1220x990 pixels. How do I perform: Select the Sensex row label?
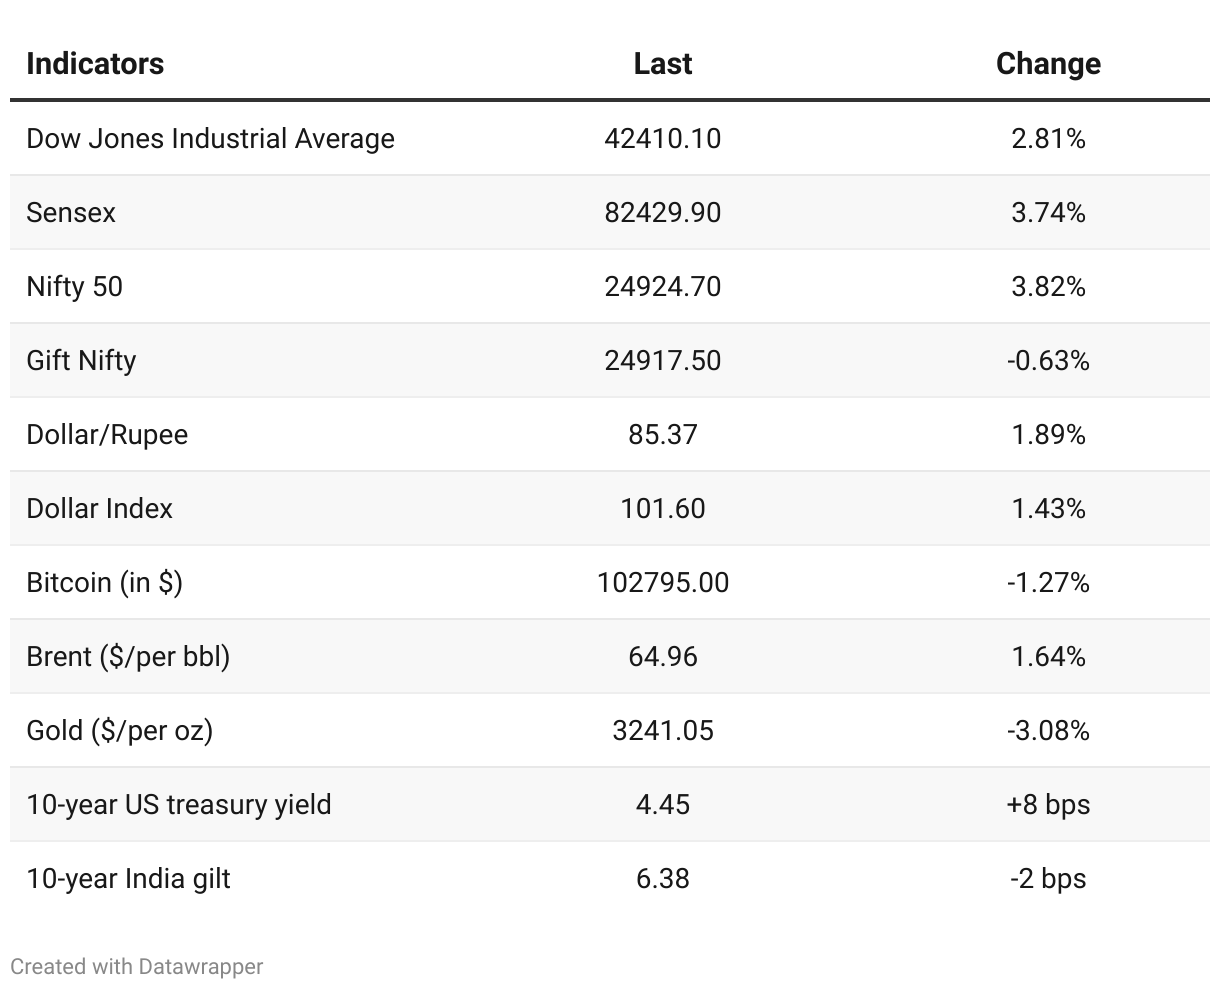71,212
